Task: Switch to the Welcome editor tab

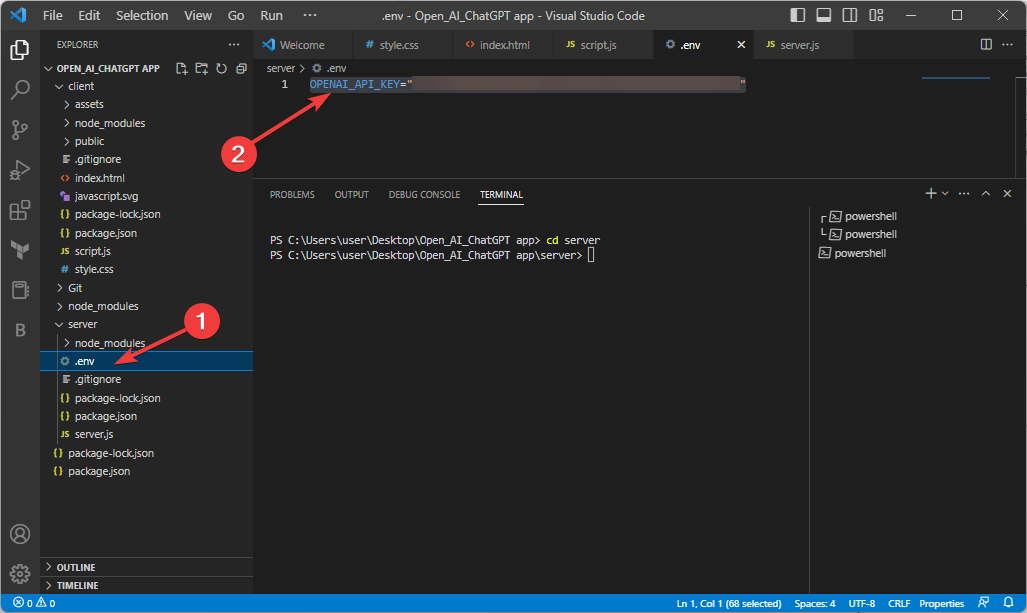Action: [302, 45]
